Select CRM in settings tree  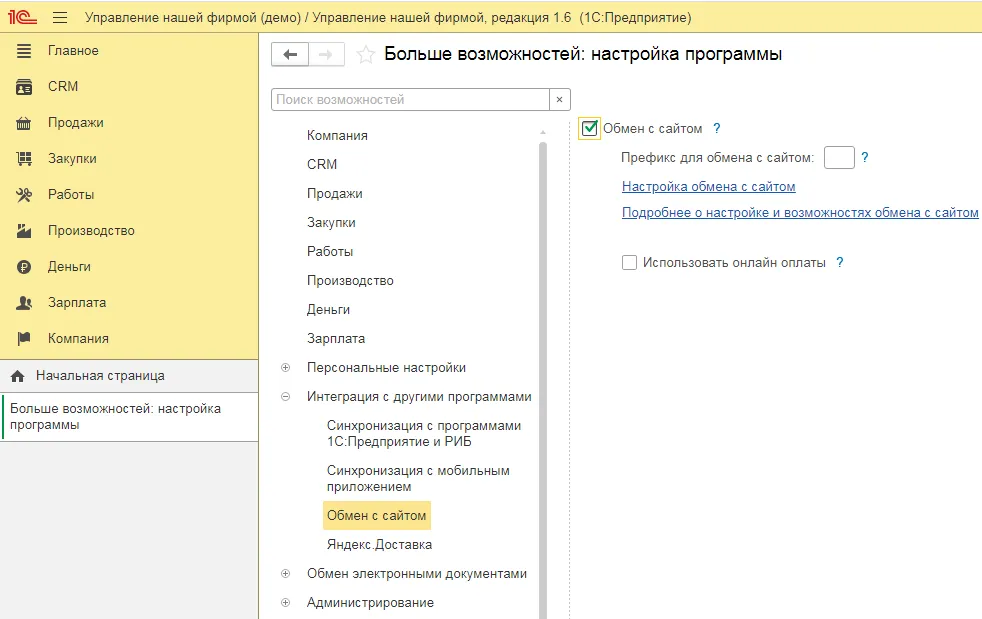[322, 164]
